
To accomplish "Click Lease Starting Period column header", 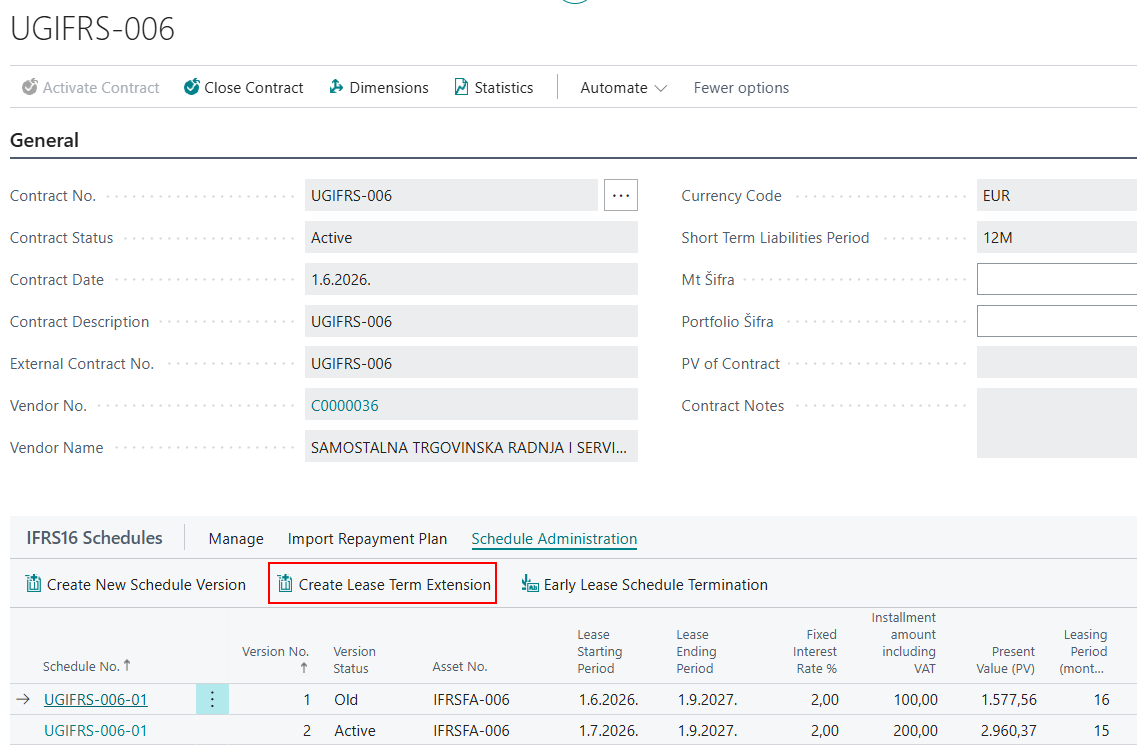I will 600,651.
